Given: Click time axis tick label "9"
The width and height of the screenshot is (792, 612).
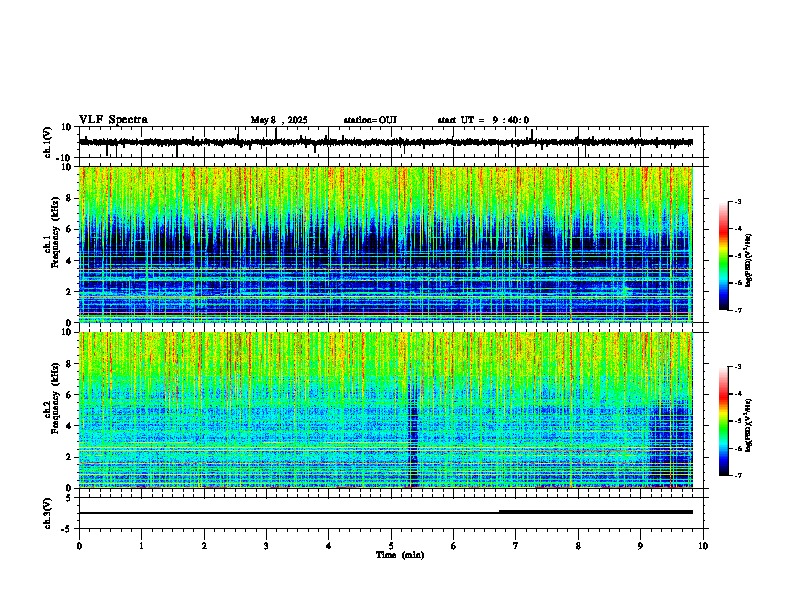Looking at the screenshot, I should (x=640, y=546).
